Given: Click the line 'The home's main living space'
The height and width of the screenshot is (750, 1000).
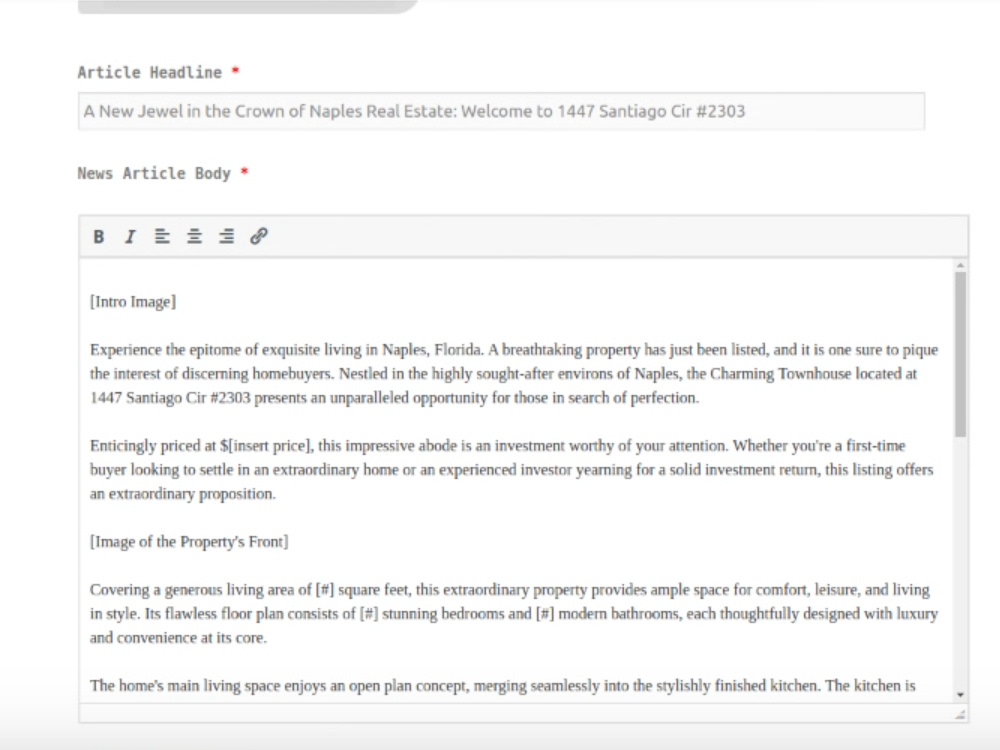Looking at the screenshot, I should pyautogui.click(x=503, y=686).
